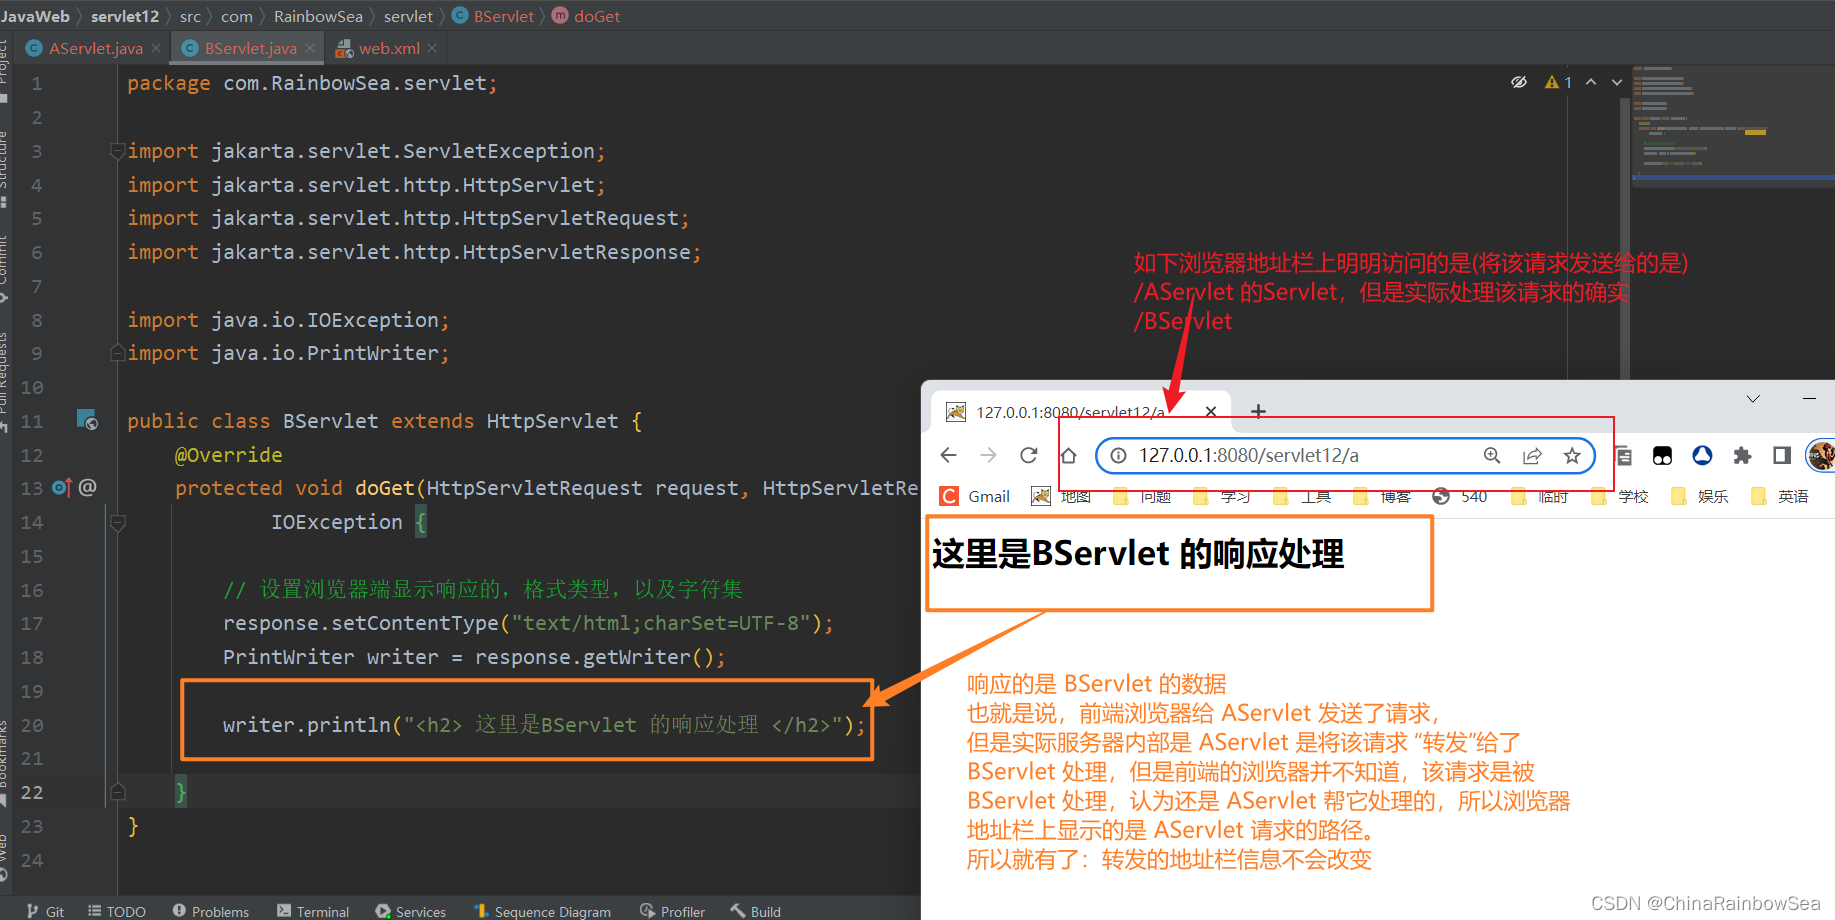Click the doGet method breadcrumb
The height and width of the screenshot is (920, 1835).
point(587,16)
